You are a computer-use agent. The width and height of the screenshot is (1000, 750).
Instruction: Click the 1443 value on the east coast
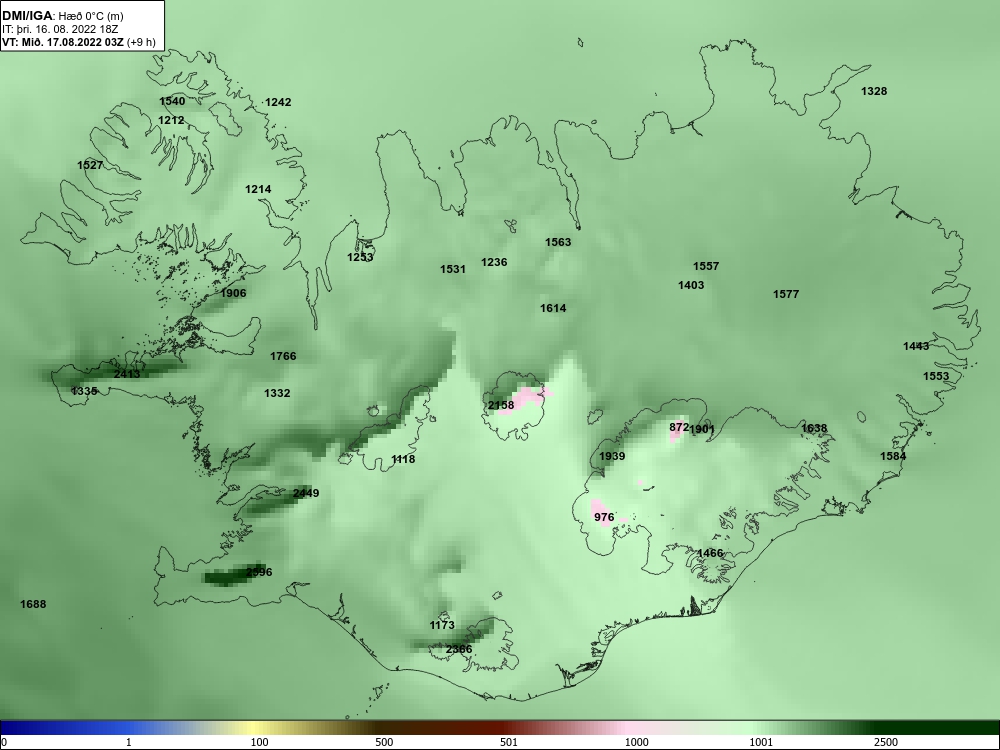point(916,346)
